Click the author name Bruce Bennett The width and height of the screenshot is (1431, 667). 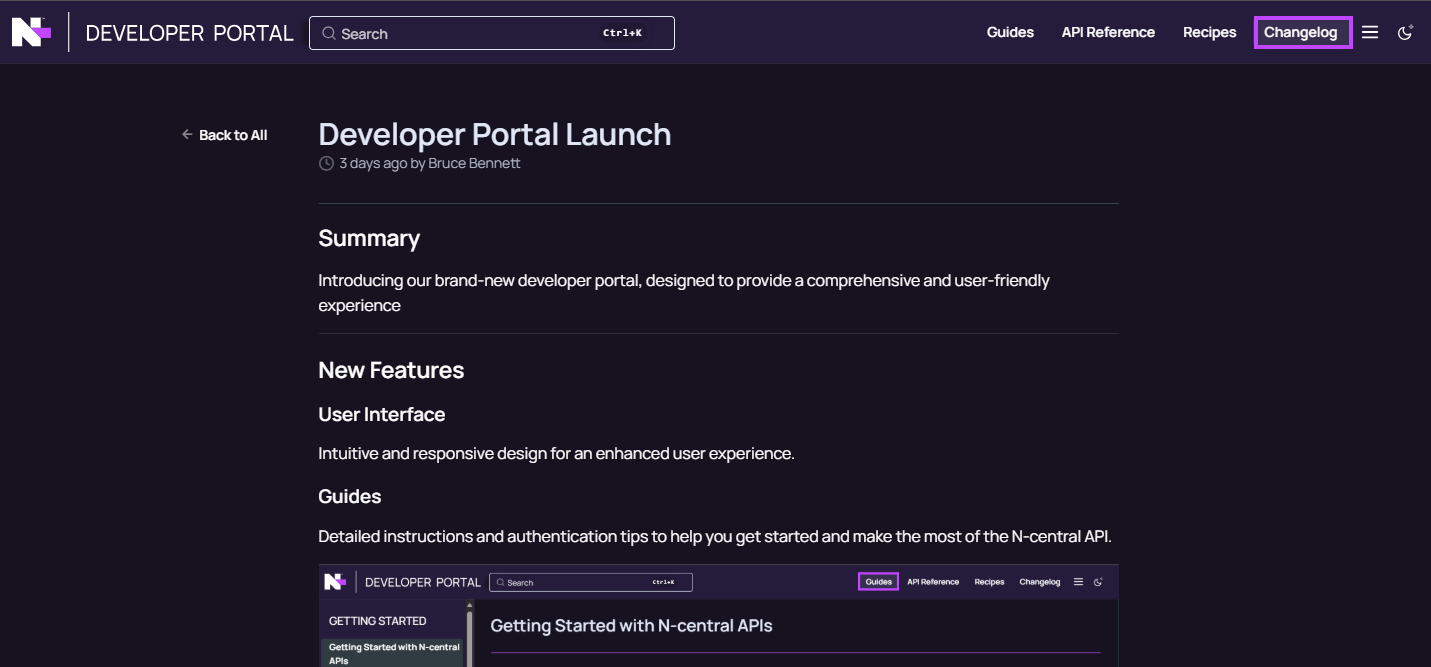474,163
